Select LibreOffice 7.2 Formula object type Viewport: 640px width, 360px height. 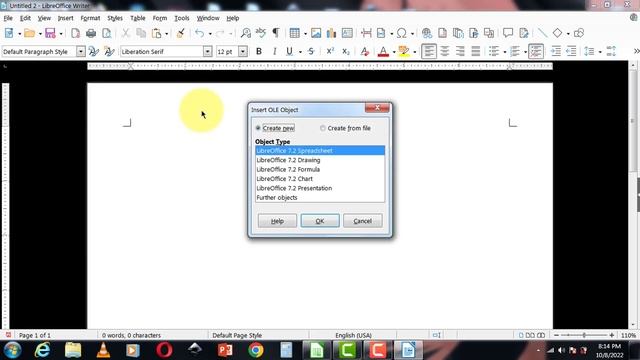320,169
